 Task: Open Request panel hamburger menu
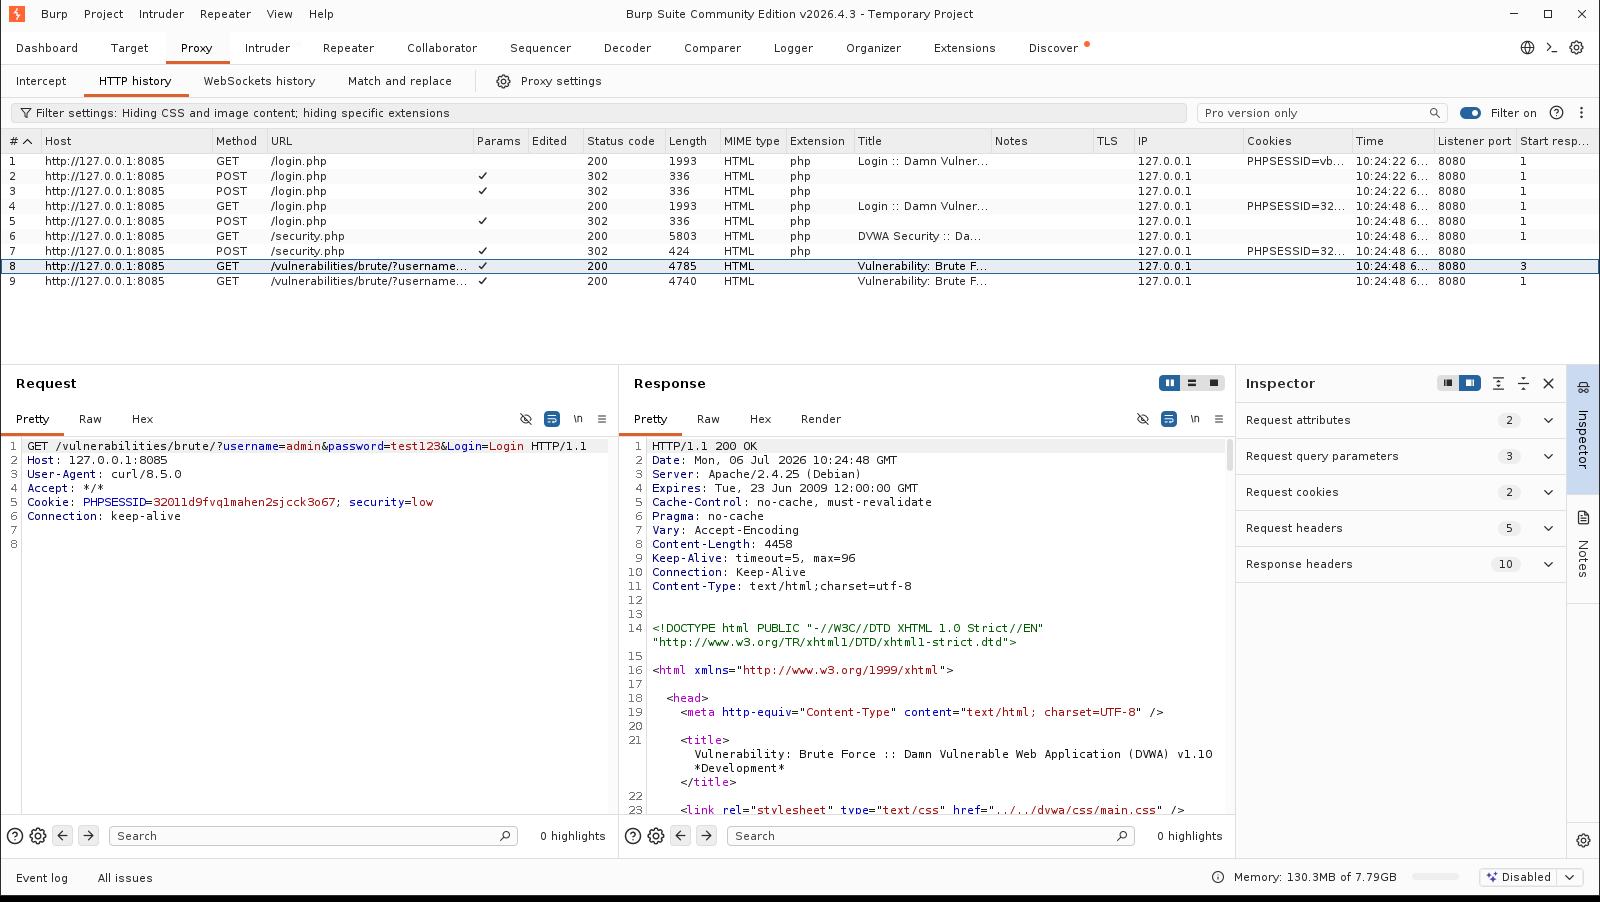tap(602, 419)
